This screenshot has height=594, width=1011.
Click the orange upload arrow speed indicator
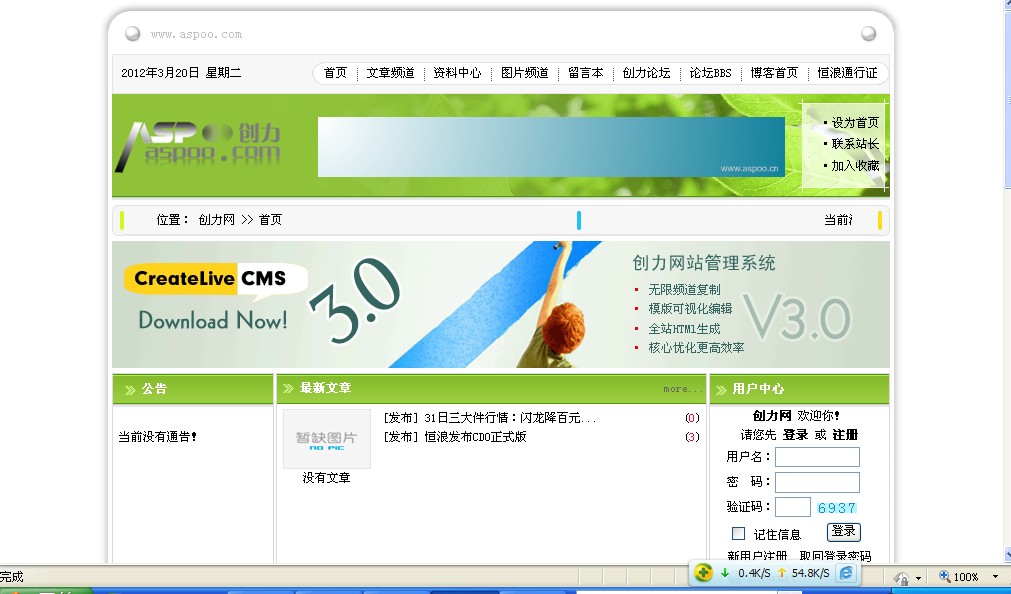(782, 573)
